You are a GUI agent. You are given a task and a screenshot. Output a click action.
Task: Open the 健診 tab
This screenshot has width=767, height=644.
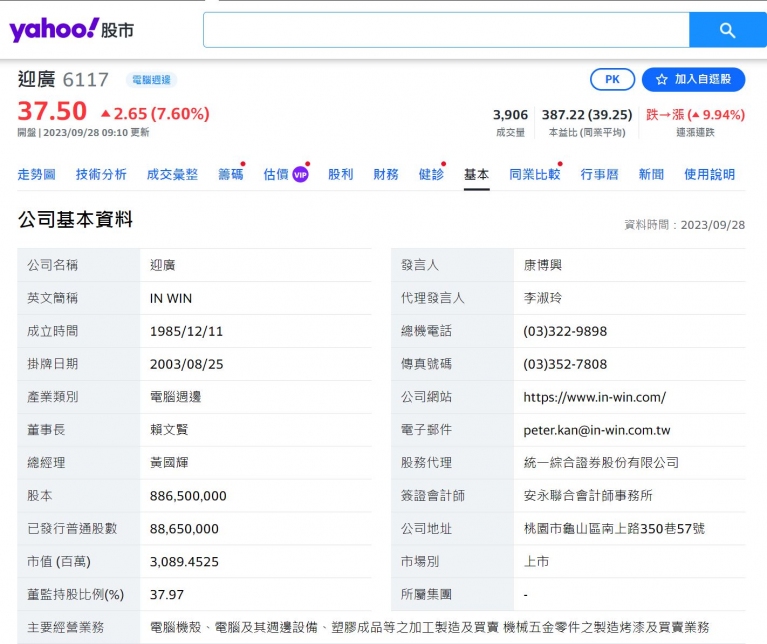tap(431, 175)
